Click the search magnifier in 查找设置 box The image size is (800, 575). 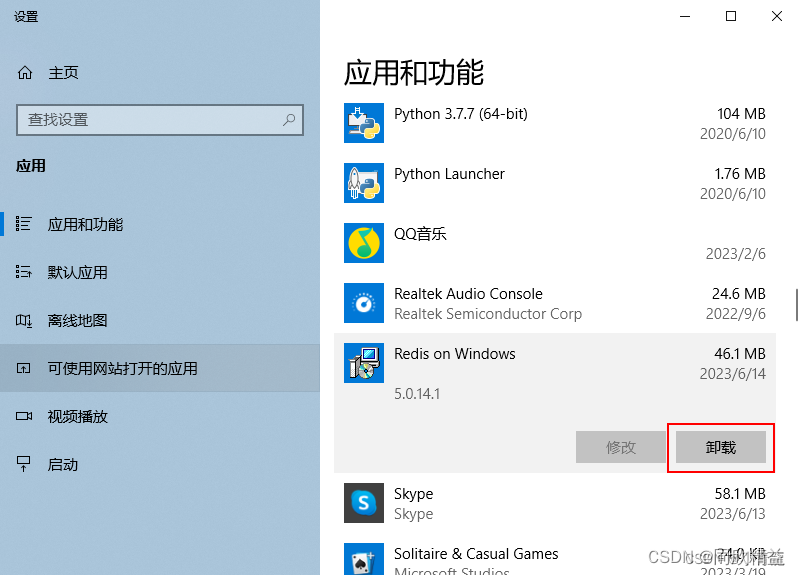[289, 120]
